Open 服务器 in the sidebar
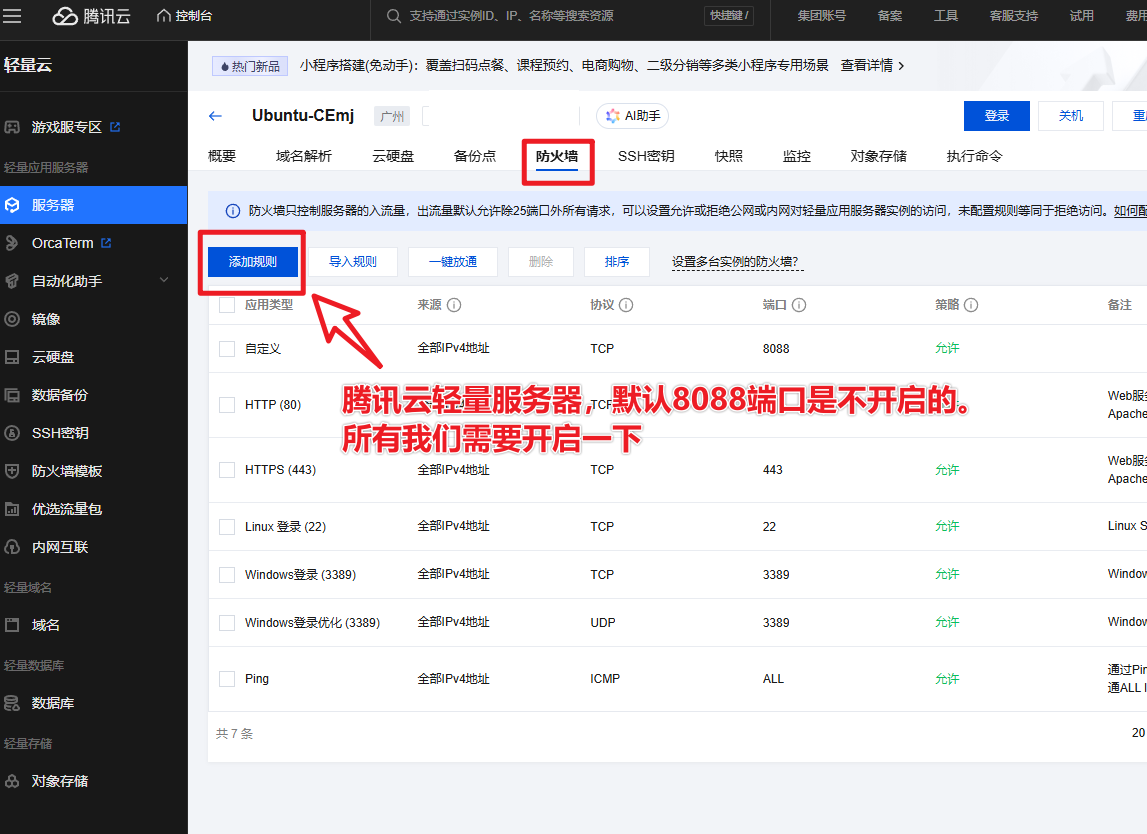The width and height of the screenshot is (1147, 834). pos(53,205)
